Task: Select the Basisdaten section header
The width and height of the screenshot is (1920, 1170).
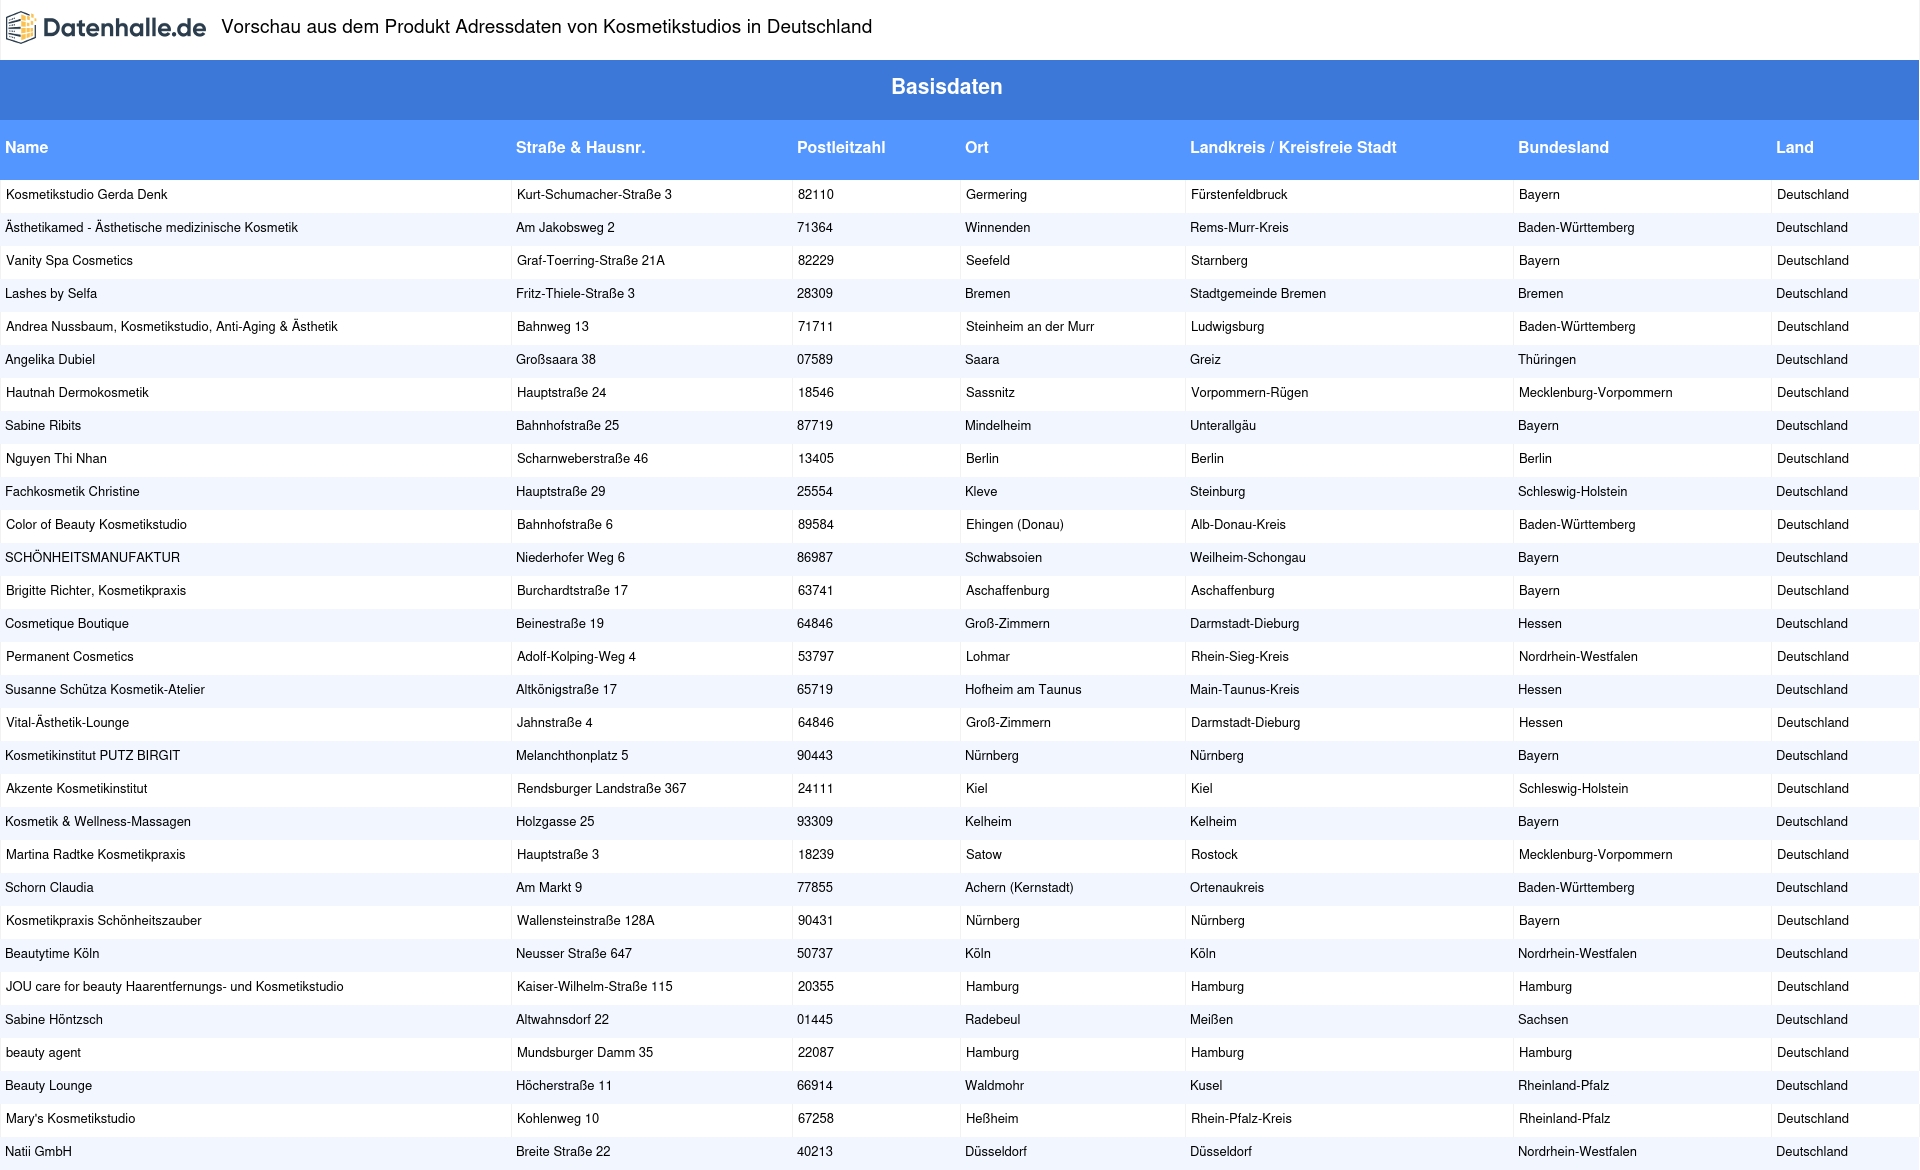Action: pos(946,87)
